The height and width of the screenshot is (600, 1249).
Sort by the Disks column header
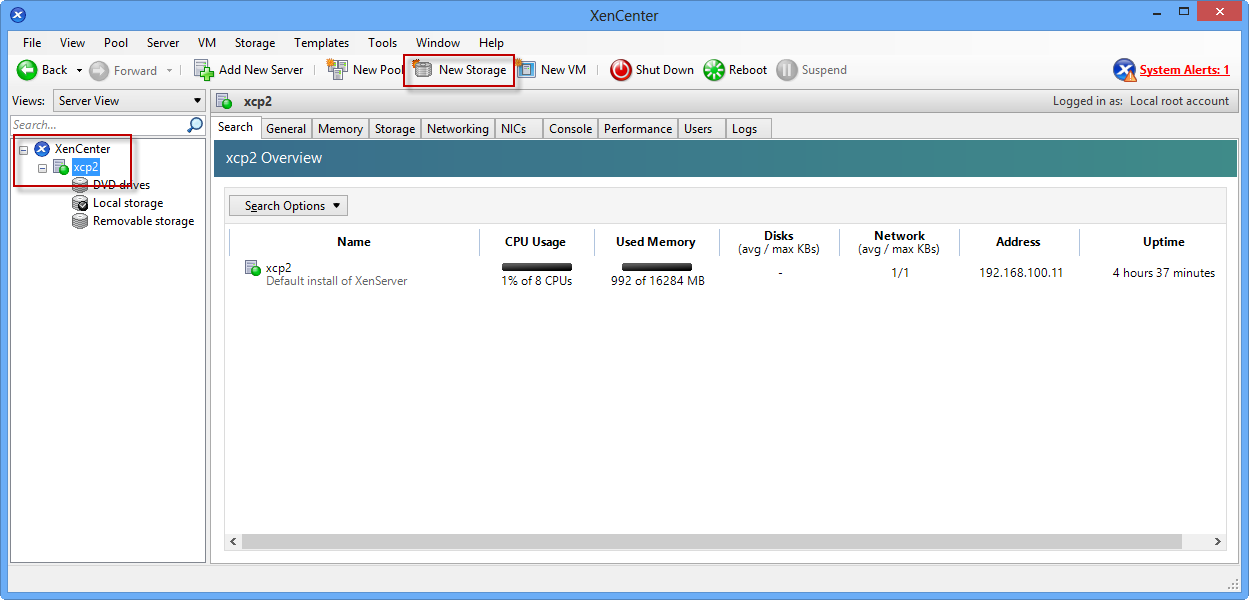(779, 242)
